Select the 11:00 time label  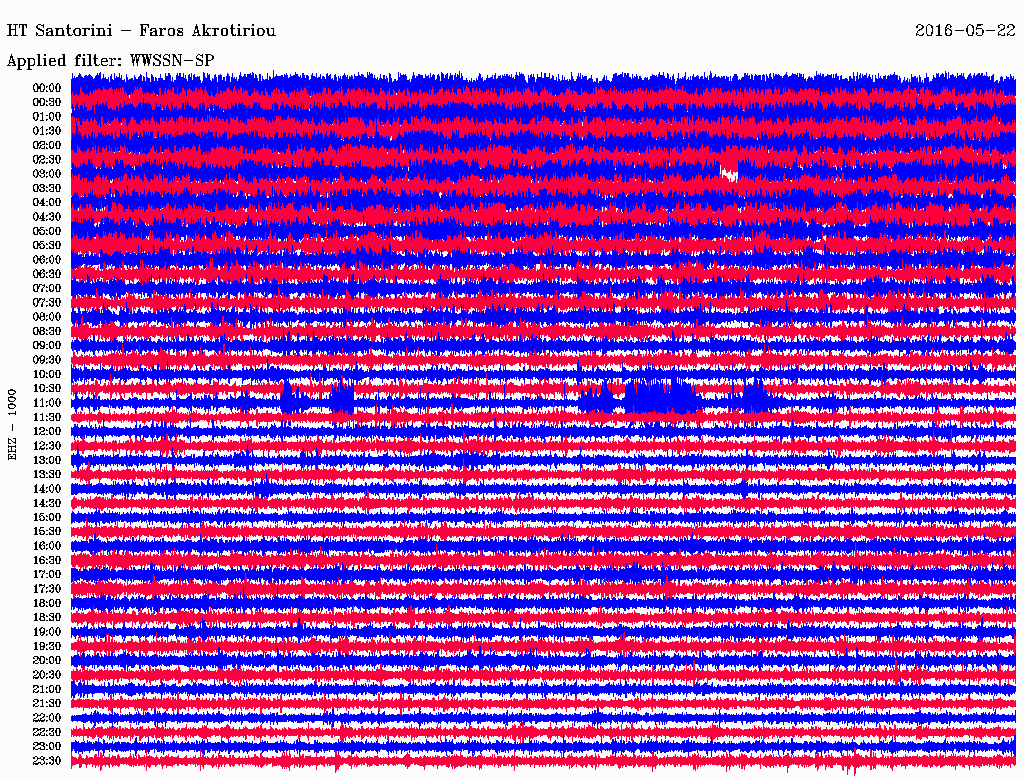coord(47,403)
